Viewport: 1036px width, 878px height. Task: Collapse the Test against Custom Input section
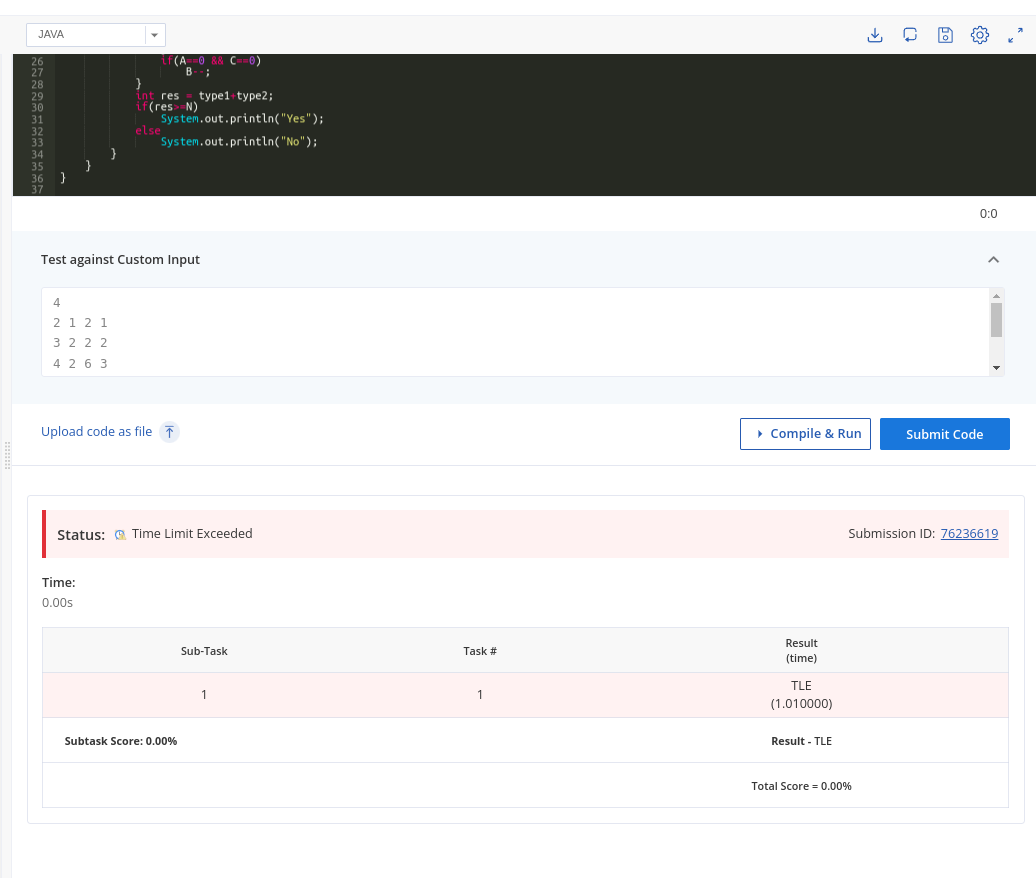993,260
